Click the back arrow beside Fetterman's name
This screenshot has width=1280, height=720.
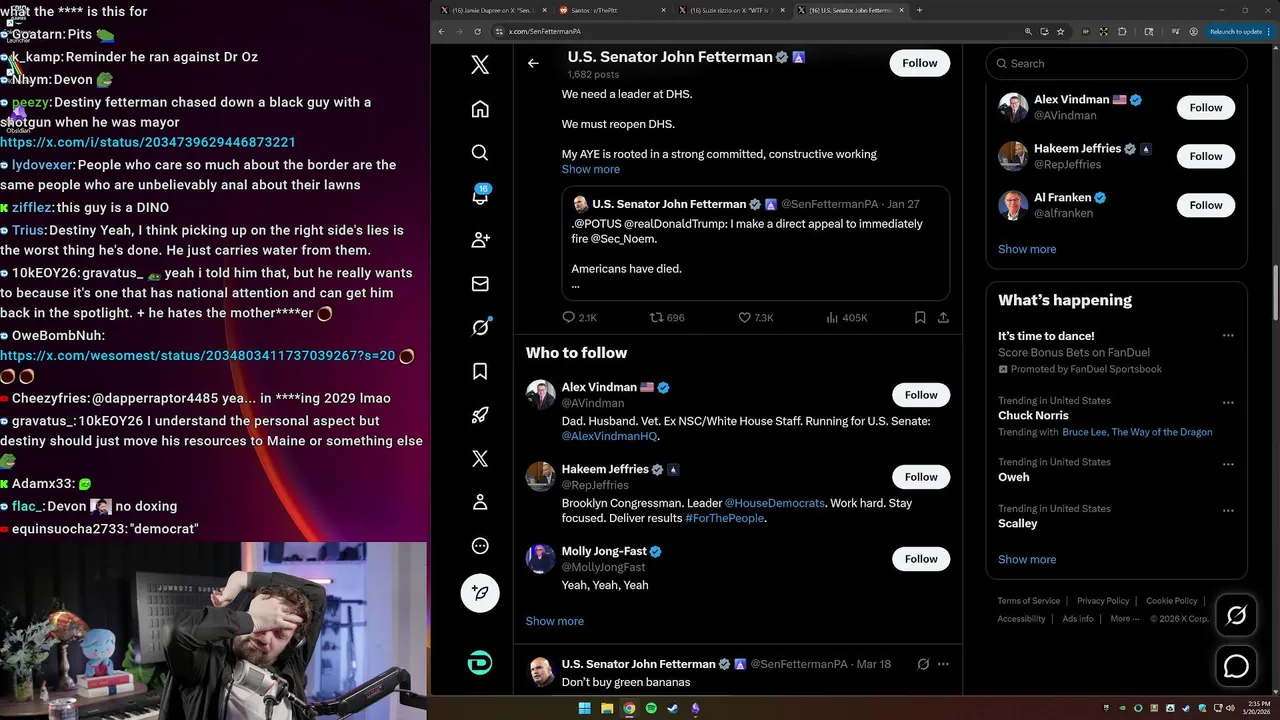click(533, 63)
